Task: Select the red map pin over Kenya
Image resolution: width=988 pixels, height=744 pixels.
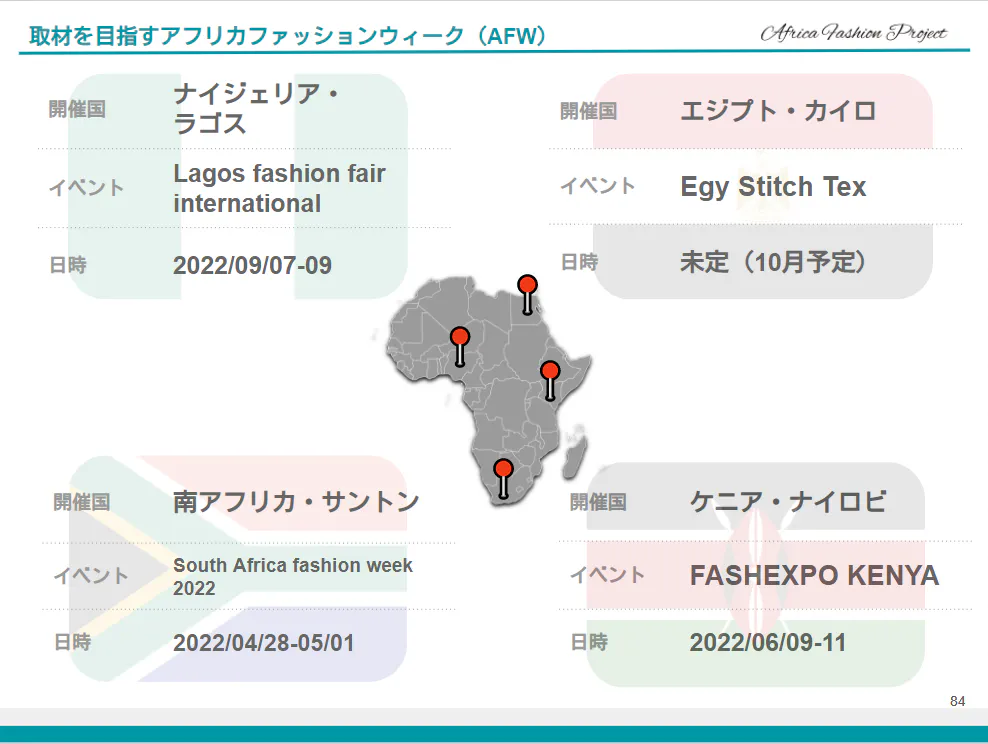Action: (549, 372)
